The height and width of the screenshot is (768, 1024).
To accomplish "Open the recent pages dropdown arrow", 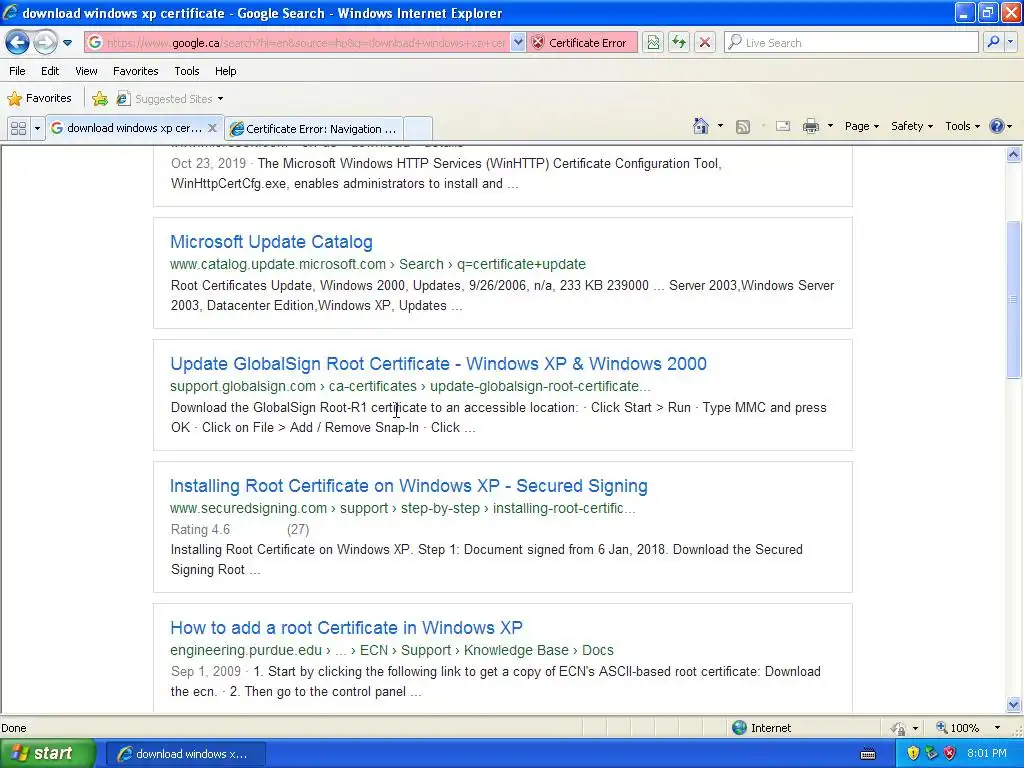I will point(67,43).
